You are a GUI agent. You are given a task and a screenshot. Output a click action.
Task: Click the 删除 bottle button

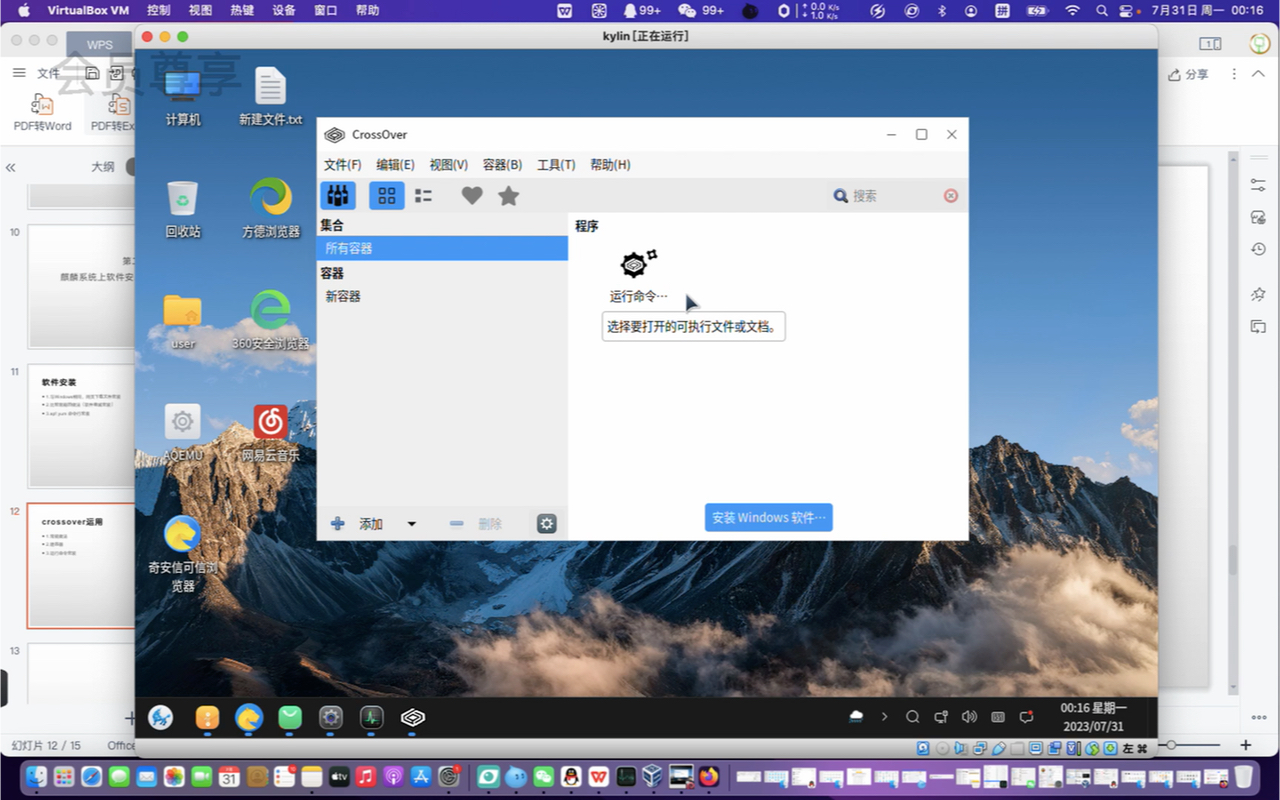tap(475, 524)
